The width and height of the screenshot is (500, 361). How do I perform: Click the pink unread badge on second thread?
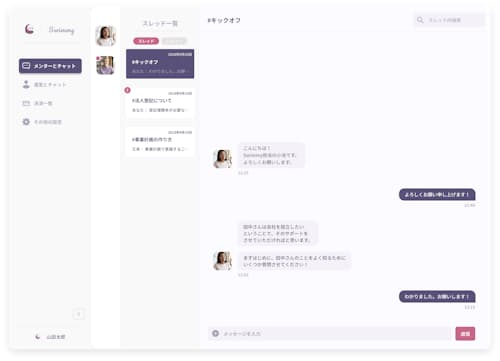click(127, 90)
